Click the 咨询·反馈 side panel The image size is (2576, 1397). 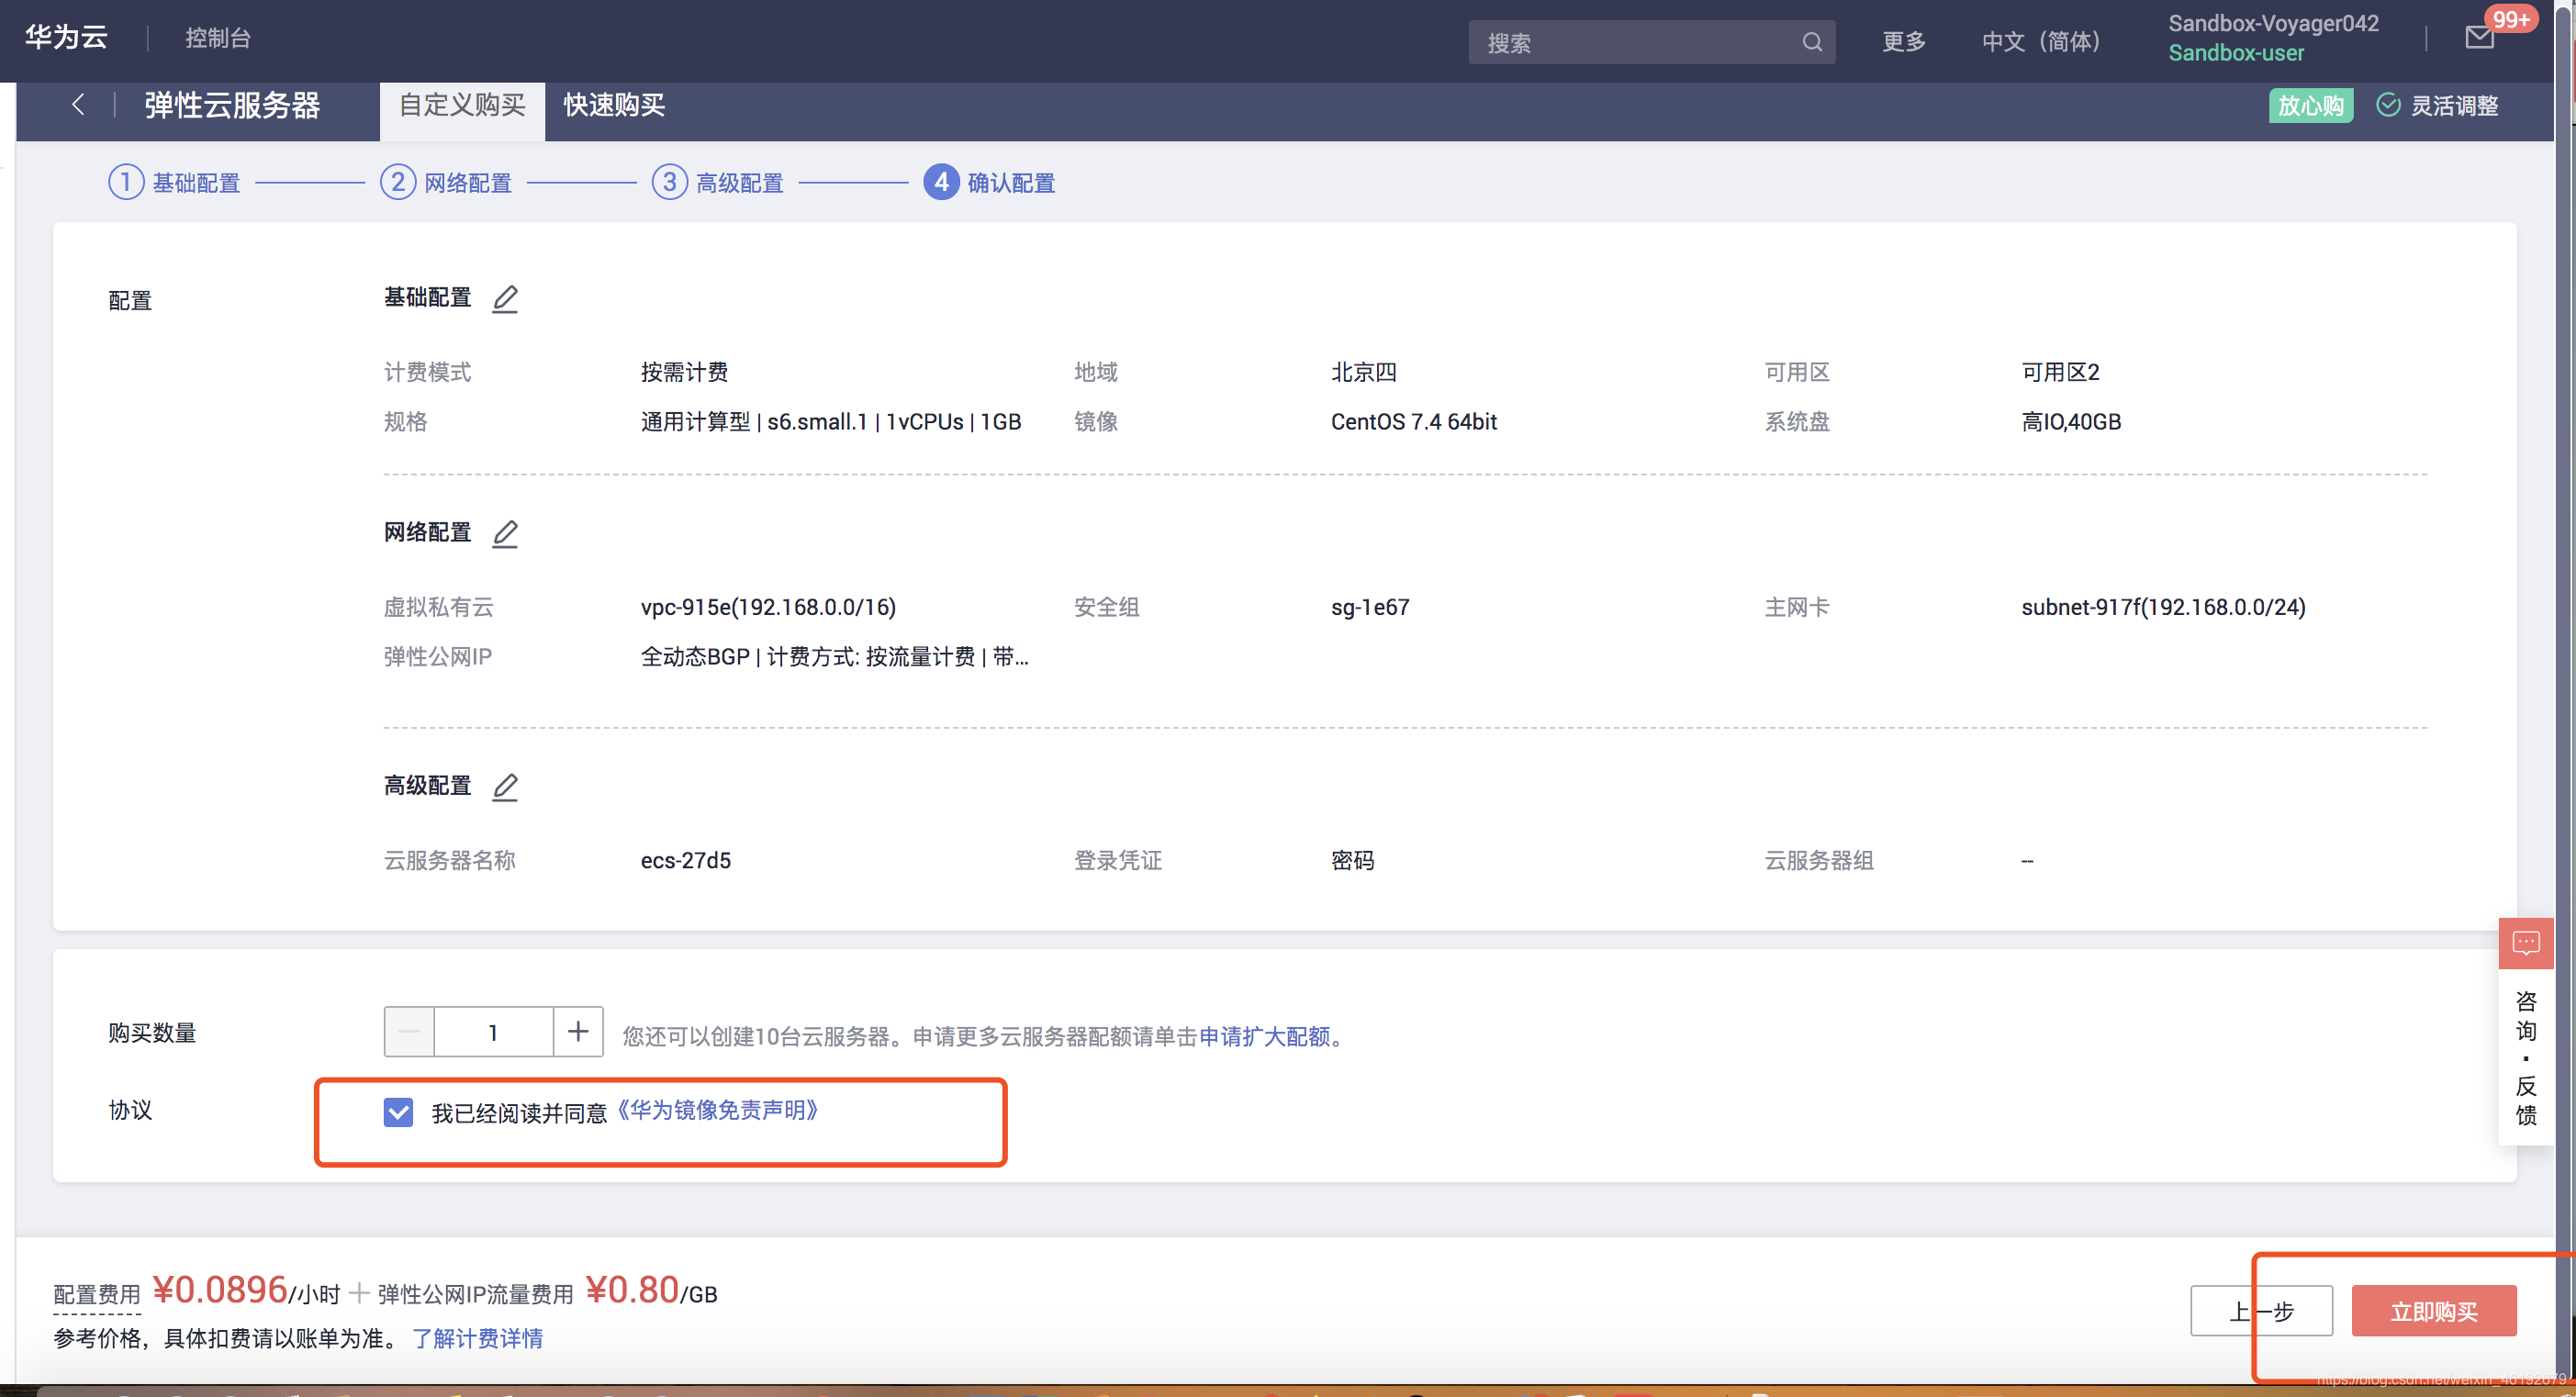click(x=2526, y=1058)
